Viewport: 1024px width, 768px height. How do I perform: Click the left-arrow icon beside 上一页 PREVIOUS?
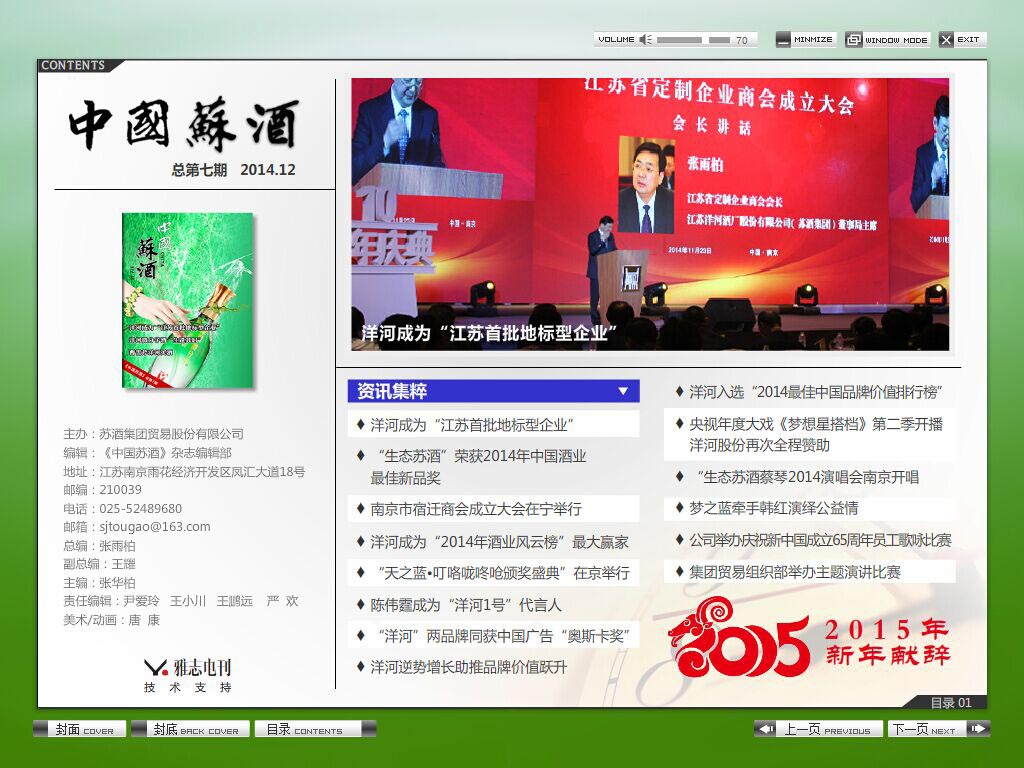coord(766,729)
